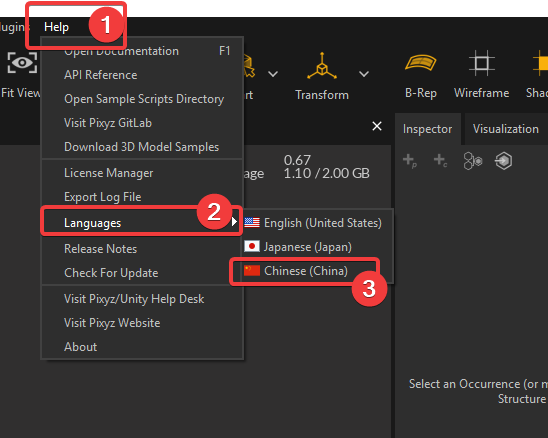Switch to the Inspector tab
This screenshot has height=438, width=548.
click(427, 129)
